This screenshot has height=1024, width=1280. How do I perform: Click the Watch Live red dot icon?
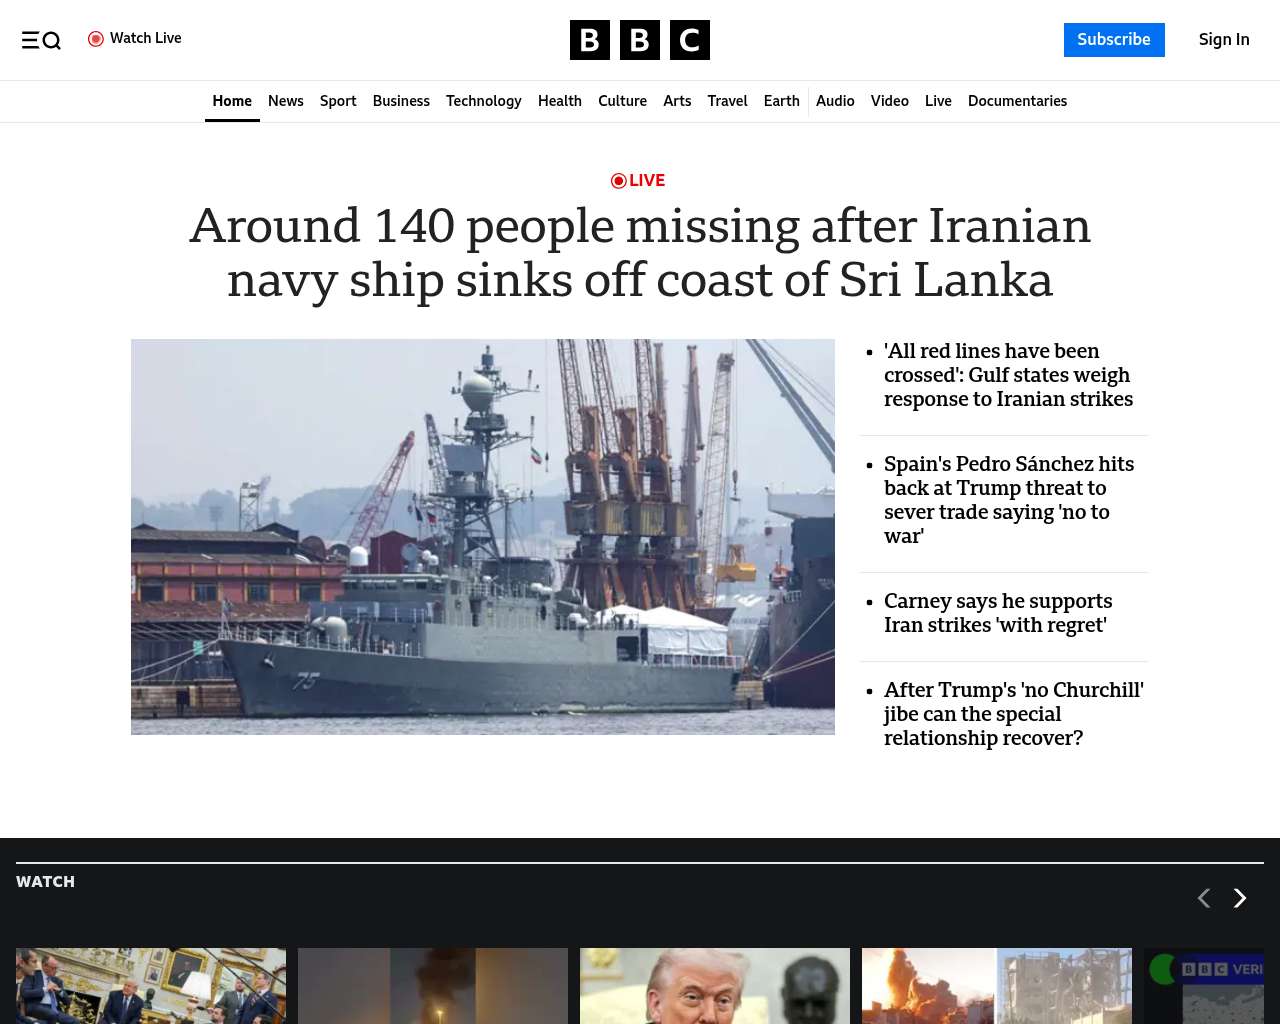tap(96, 39)
